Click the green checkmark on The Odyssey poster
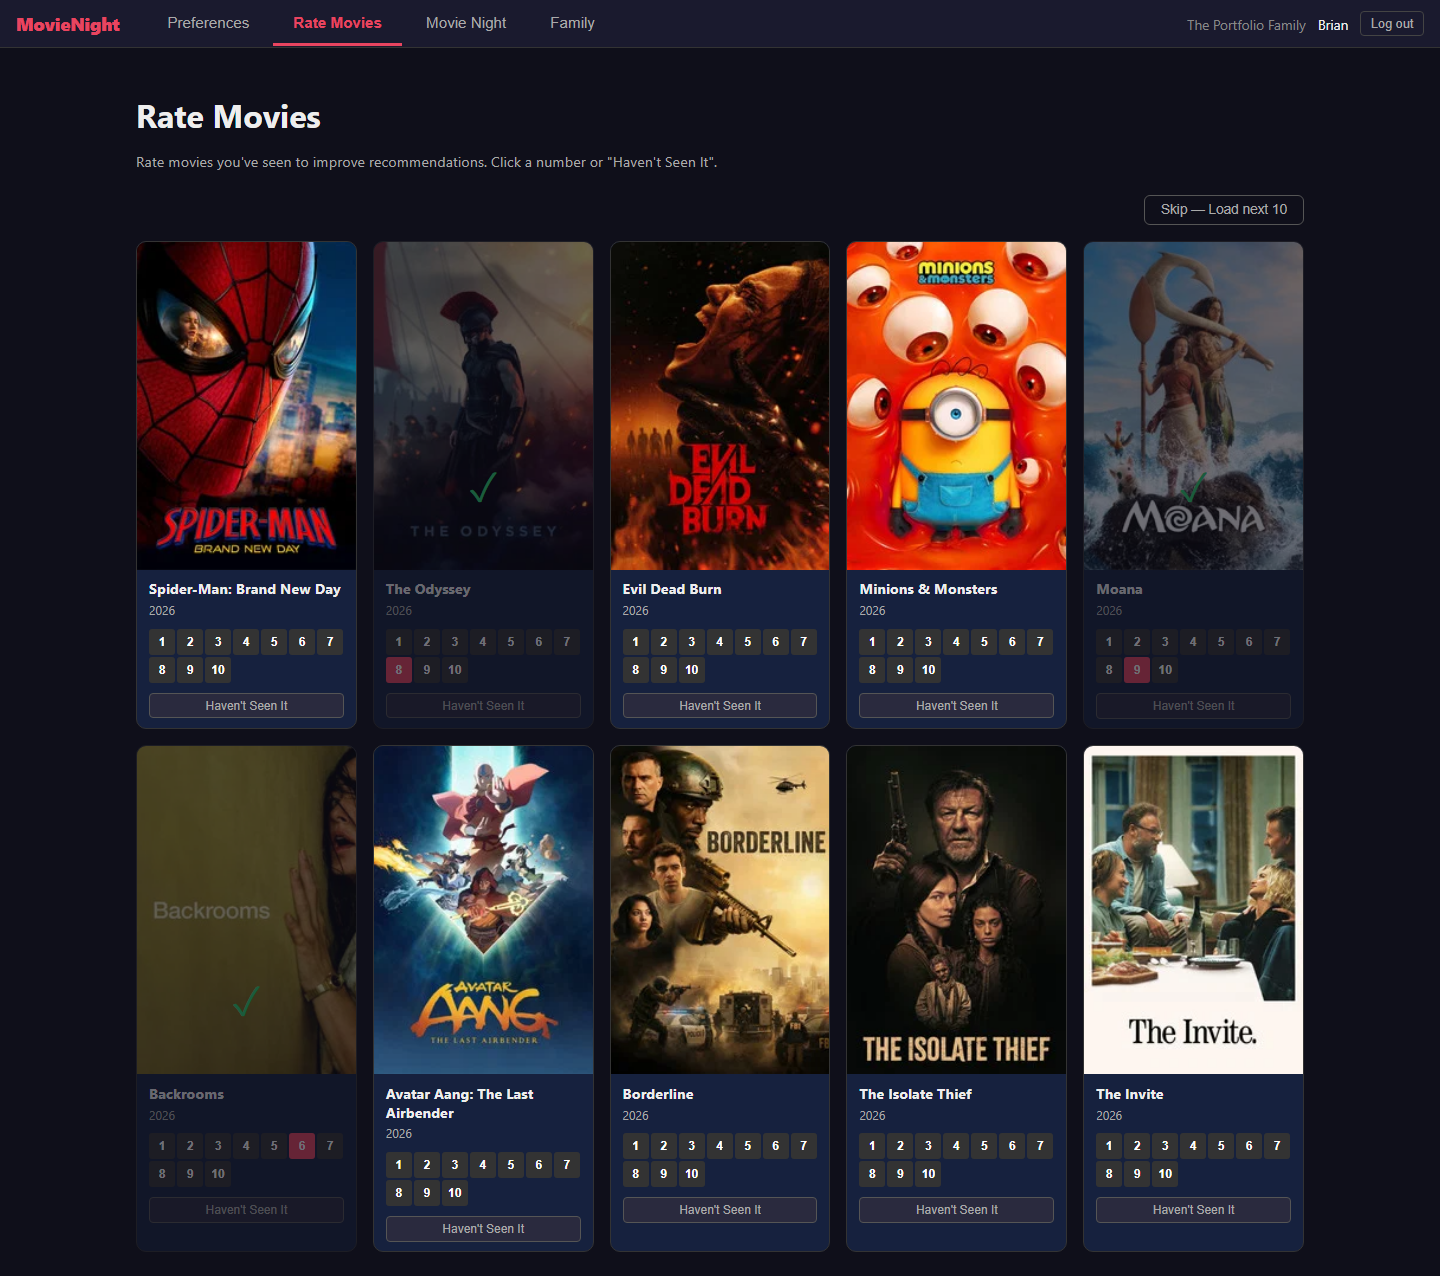The image size is (1440, 1276). pos(483,488)
